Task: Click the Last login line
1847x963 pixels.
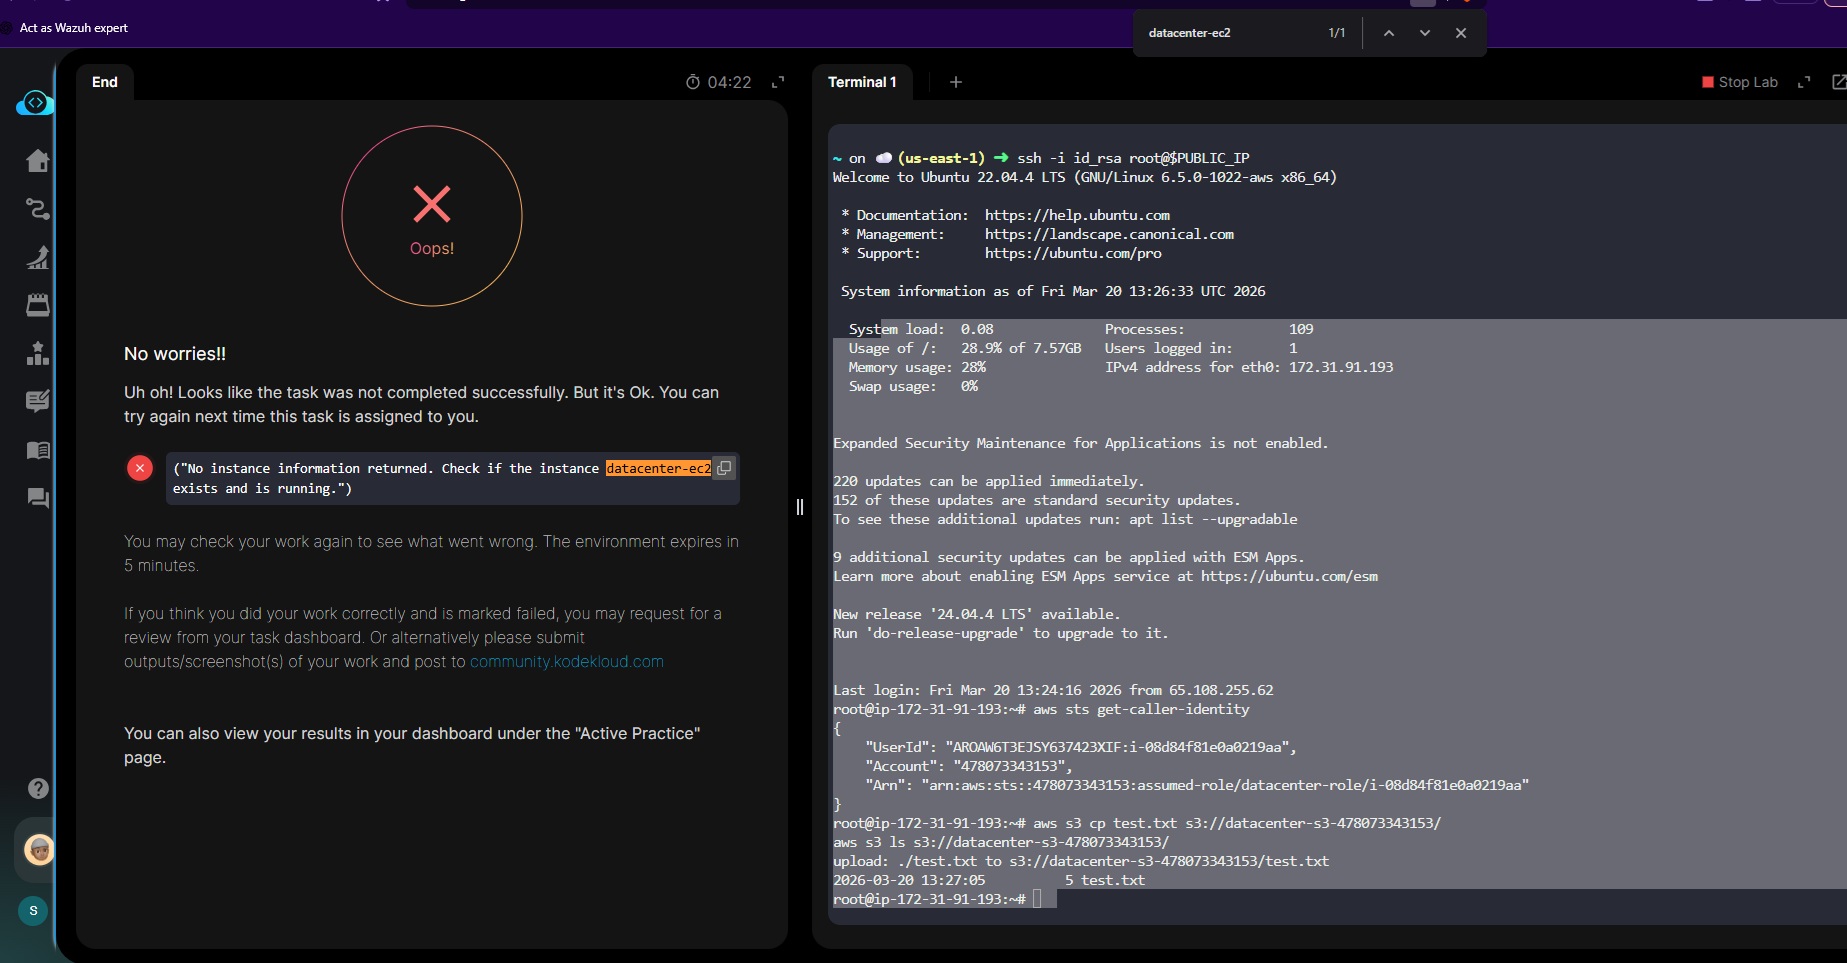Action: tap(1053, 690)
